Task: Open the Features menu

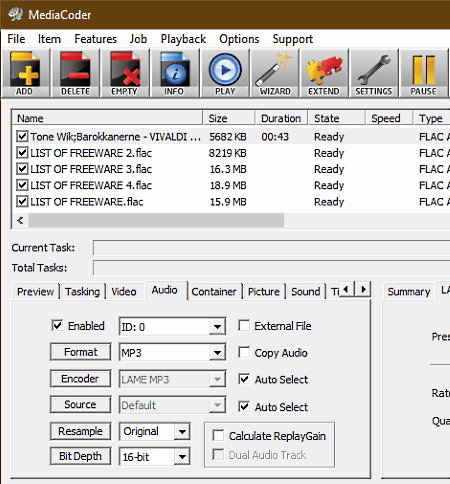Action: coord(95,39)
